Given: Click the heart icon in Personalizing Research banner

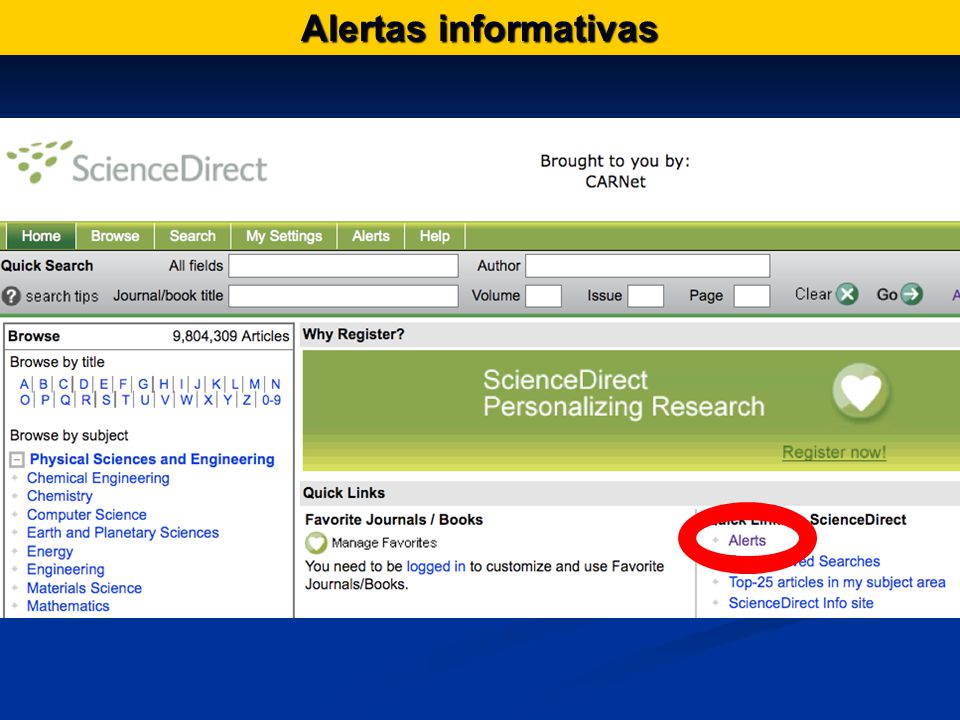Looking at the screenshot, I should click(x=860, y=391).
